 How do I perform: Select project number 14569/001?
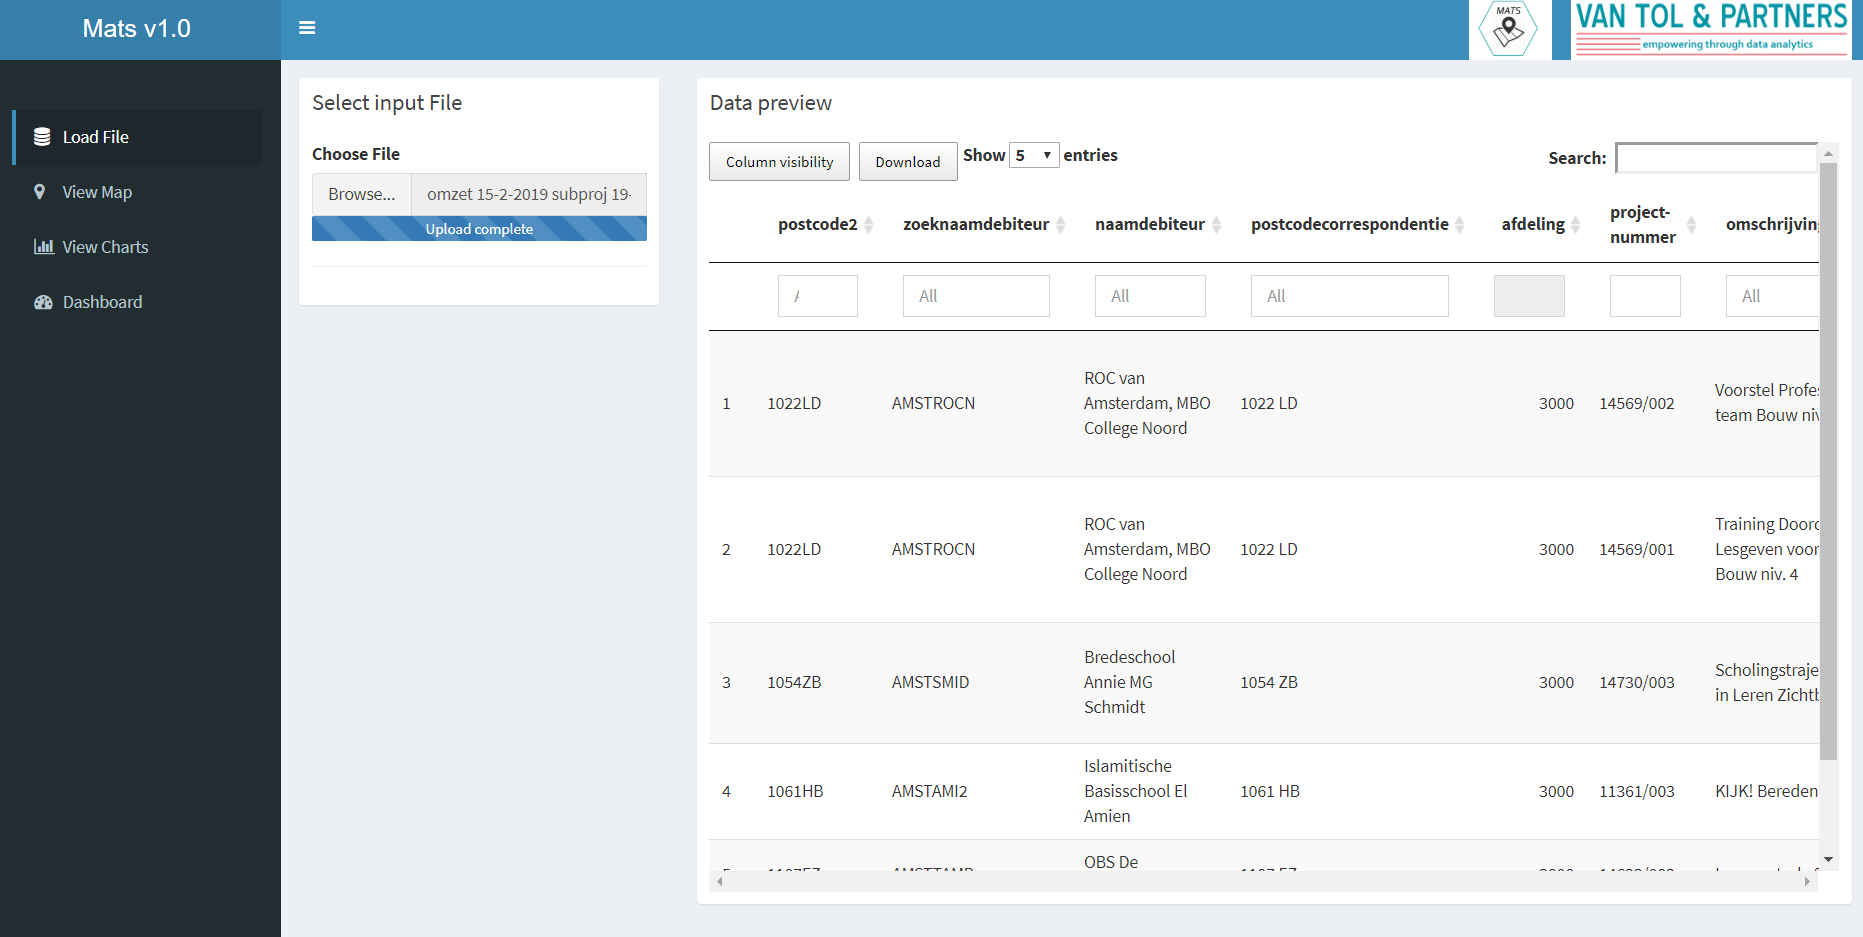(1637, 549)
